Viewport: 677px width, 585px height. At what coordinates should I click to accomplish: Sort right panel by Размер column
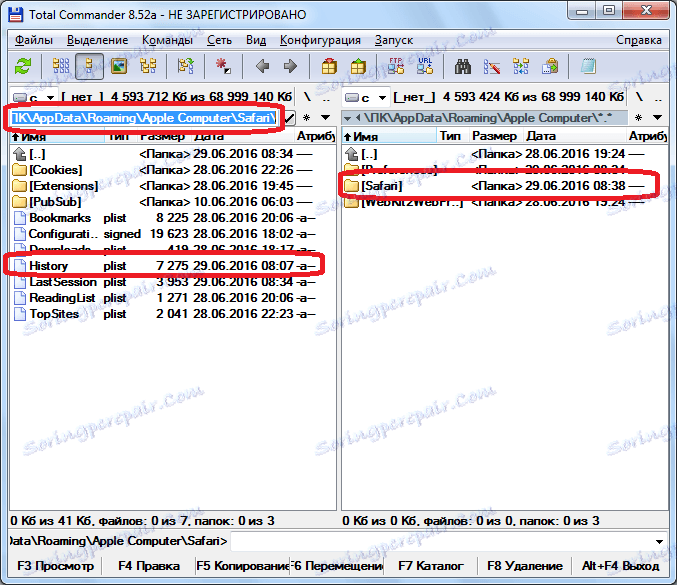pos(496,136)
